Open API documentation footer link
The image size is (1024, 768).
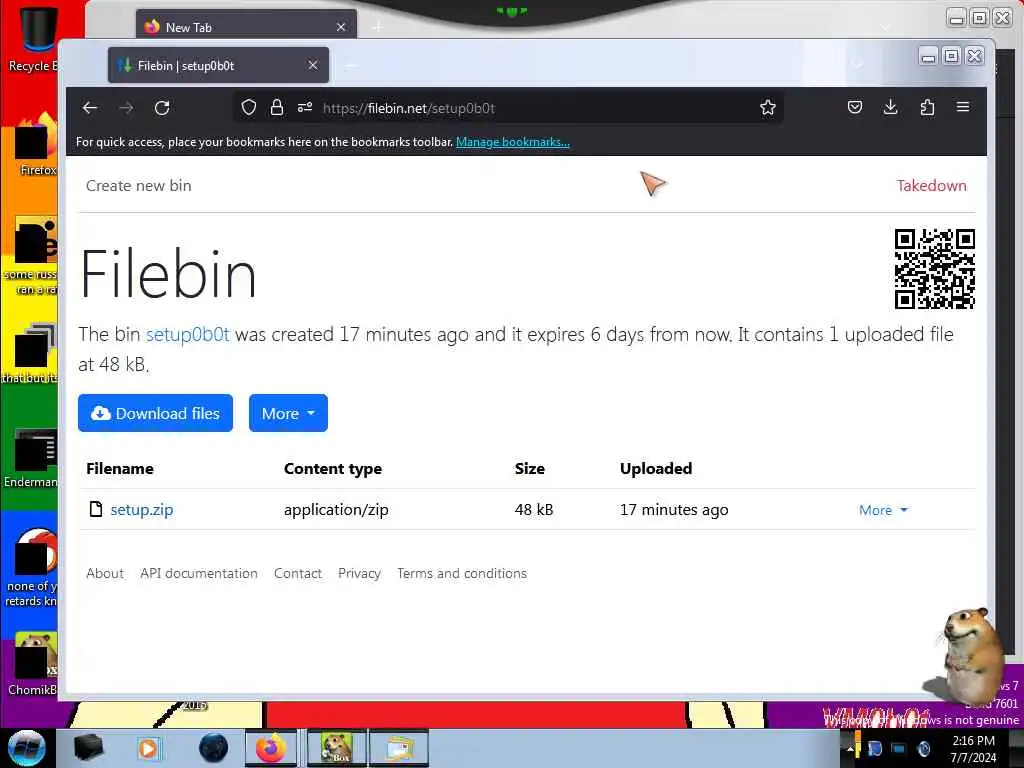(x=199, y=573)
